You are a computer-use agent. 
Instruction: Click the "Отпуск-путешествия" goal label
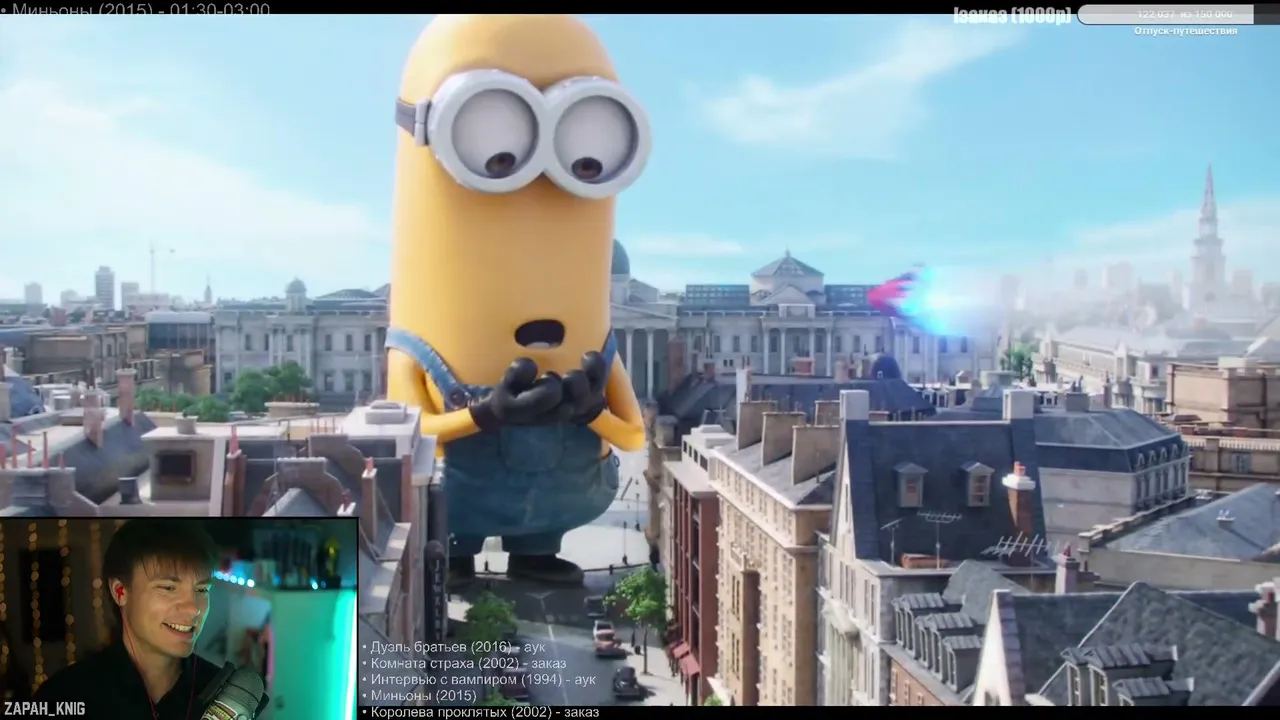(1185, 31)
